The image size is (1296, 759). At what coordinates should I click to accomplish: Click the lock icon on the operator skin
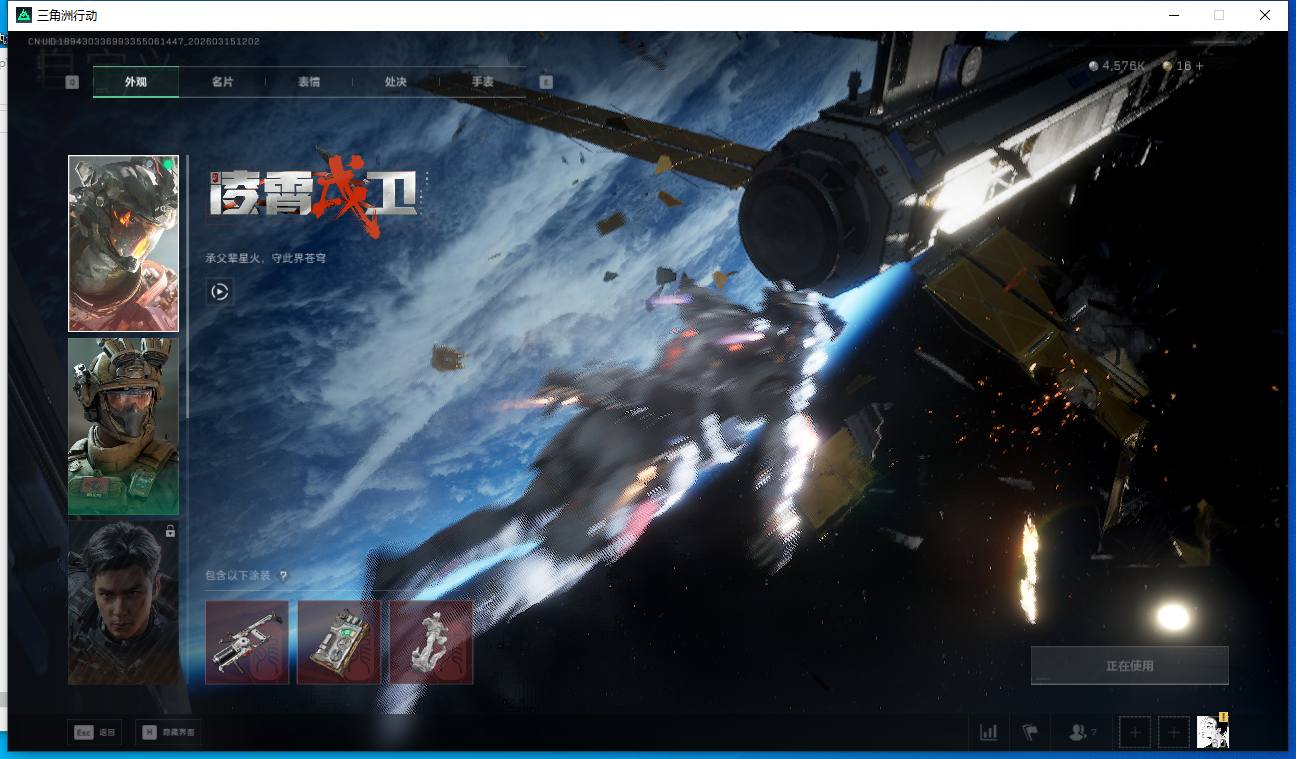(x=170, y=531)
